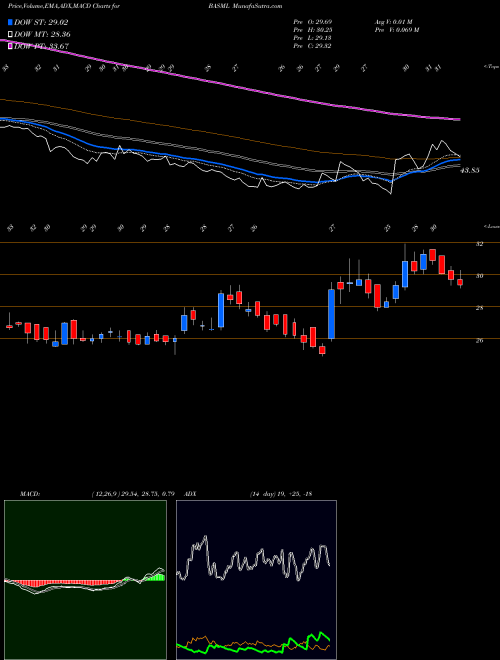Click the 'Pre O: 29.69' open value
Screen dimensions: 500x660
pos(312,22)
